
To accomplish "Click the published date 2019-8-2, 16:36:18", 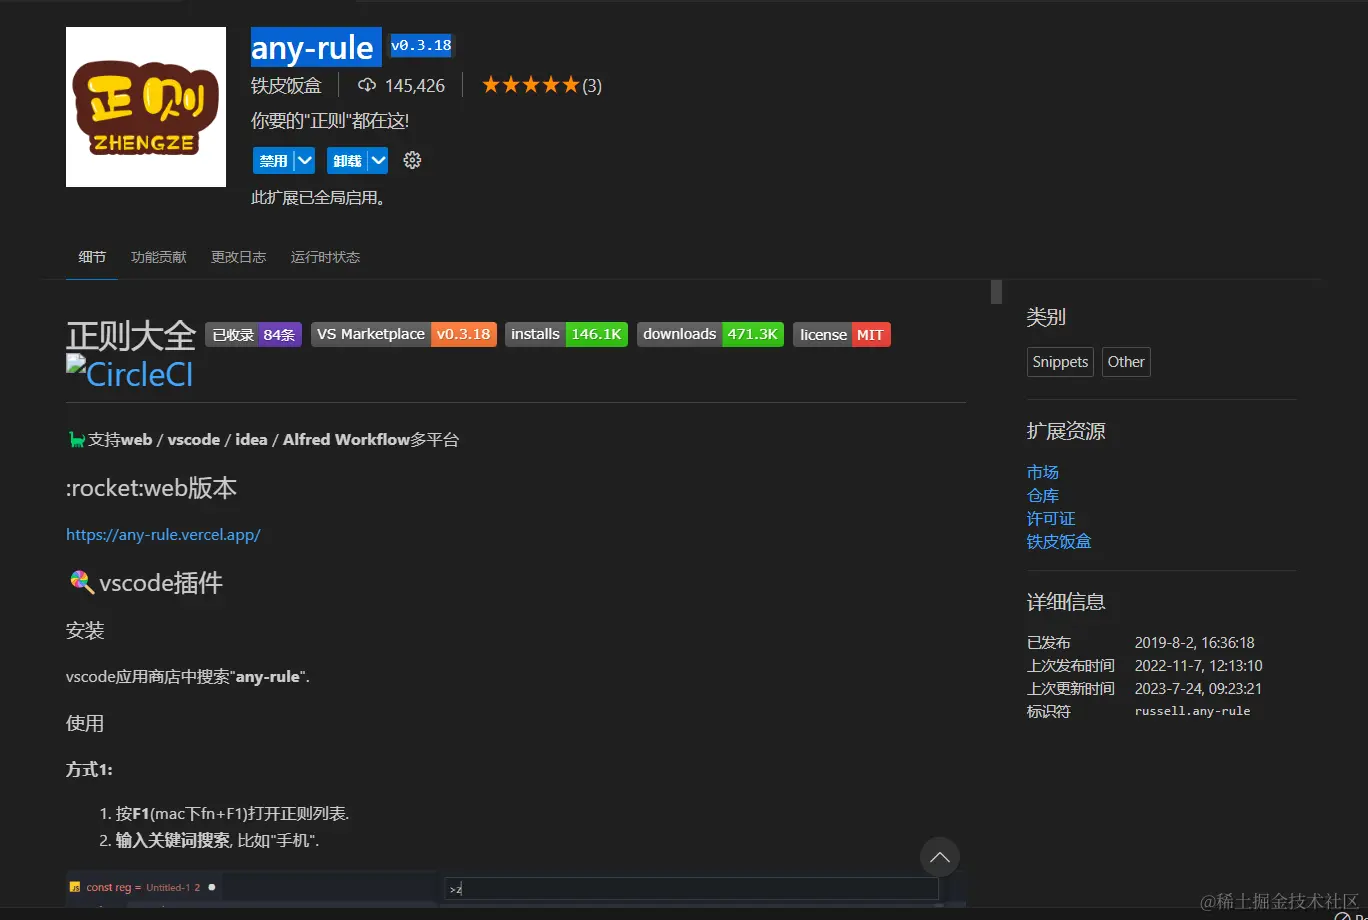I will click(x=1194, y=643).
